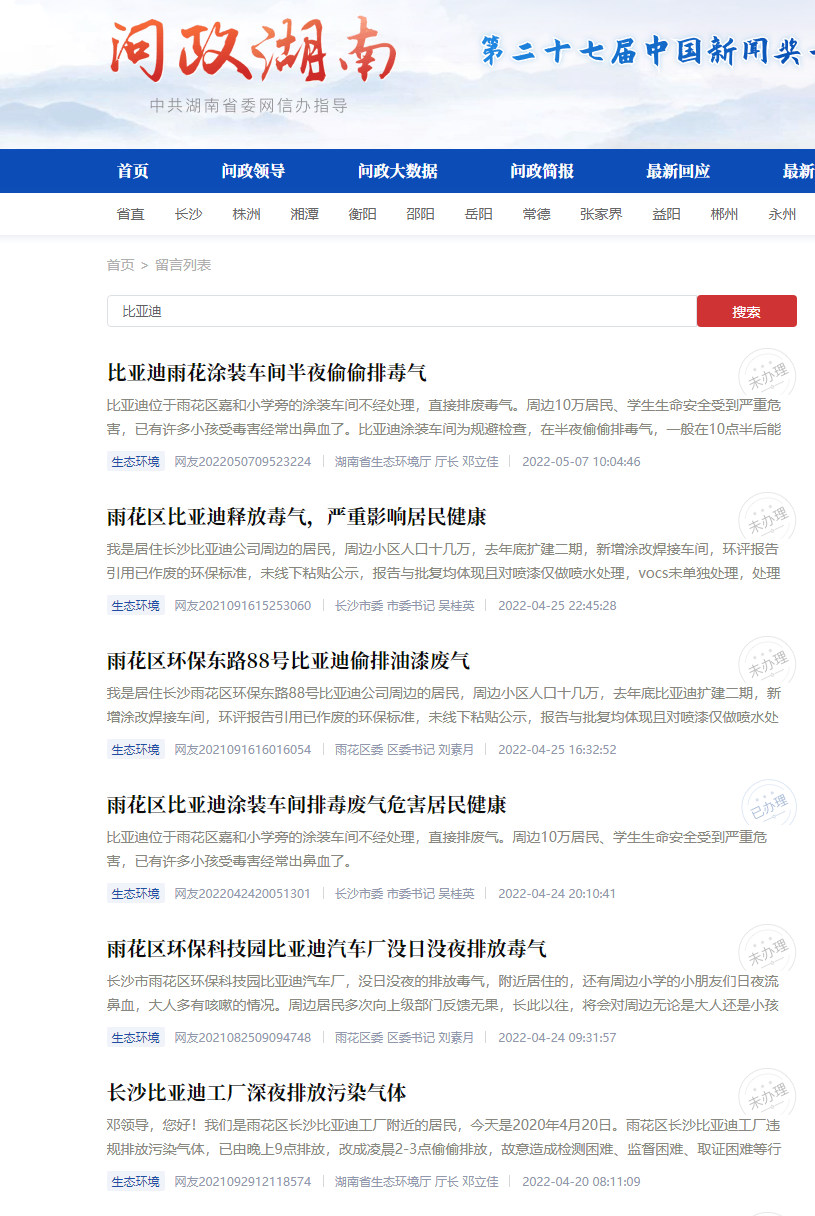Click the 中共湖南省委网信办指导 subtitle
This screenshot has height=1216, width=815.
(x=249, y=106)
